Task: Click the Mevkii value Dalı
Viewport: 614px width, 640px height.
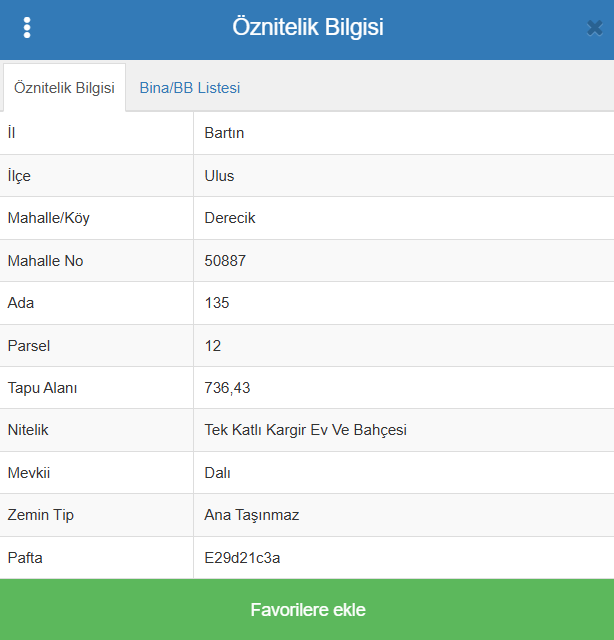Action: [217, 473]
